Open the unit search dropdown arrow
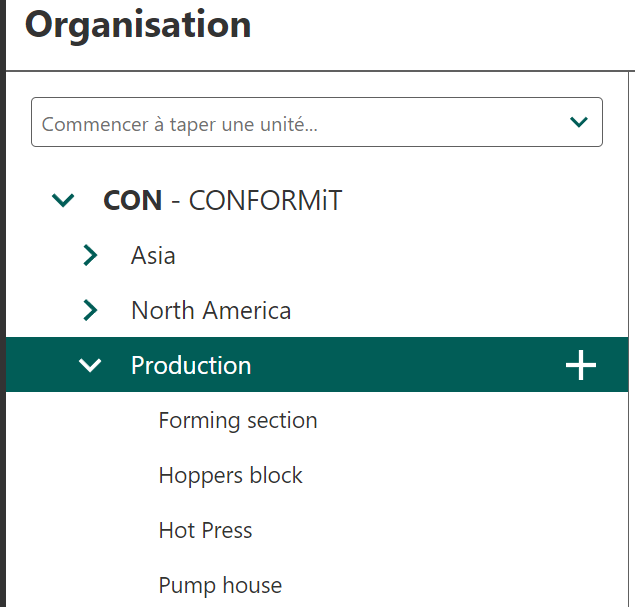The image size is (635, 607). 578,122
